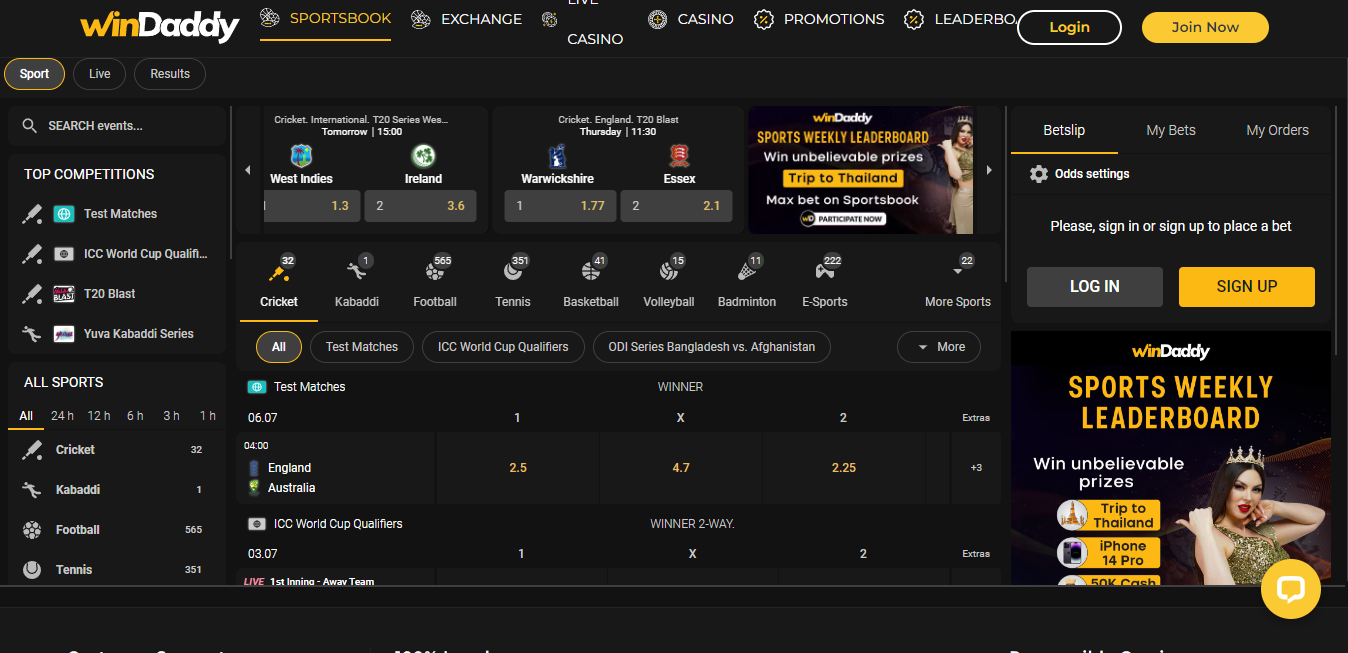Viewport: 1348px width, 653px height.
Task: Choose the Football sport icon
Action: pos(434,270)
